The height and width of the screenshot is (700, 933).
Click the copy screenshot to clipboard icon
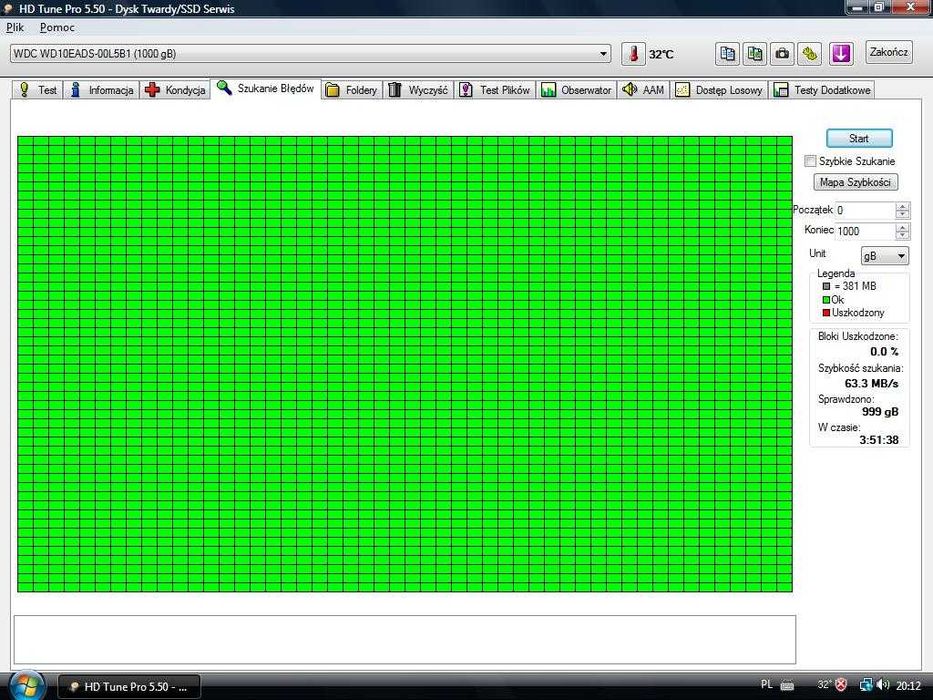(x=754, y=54)
